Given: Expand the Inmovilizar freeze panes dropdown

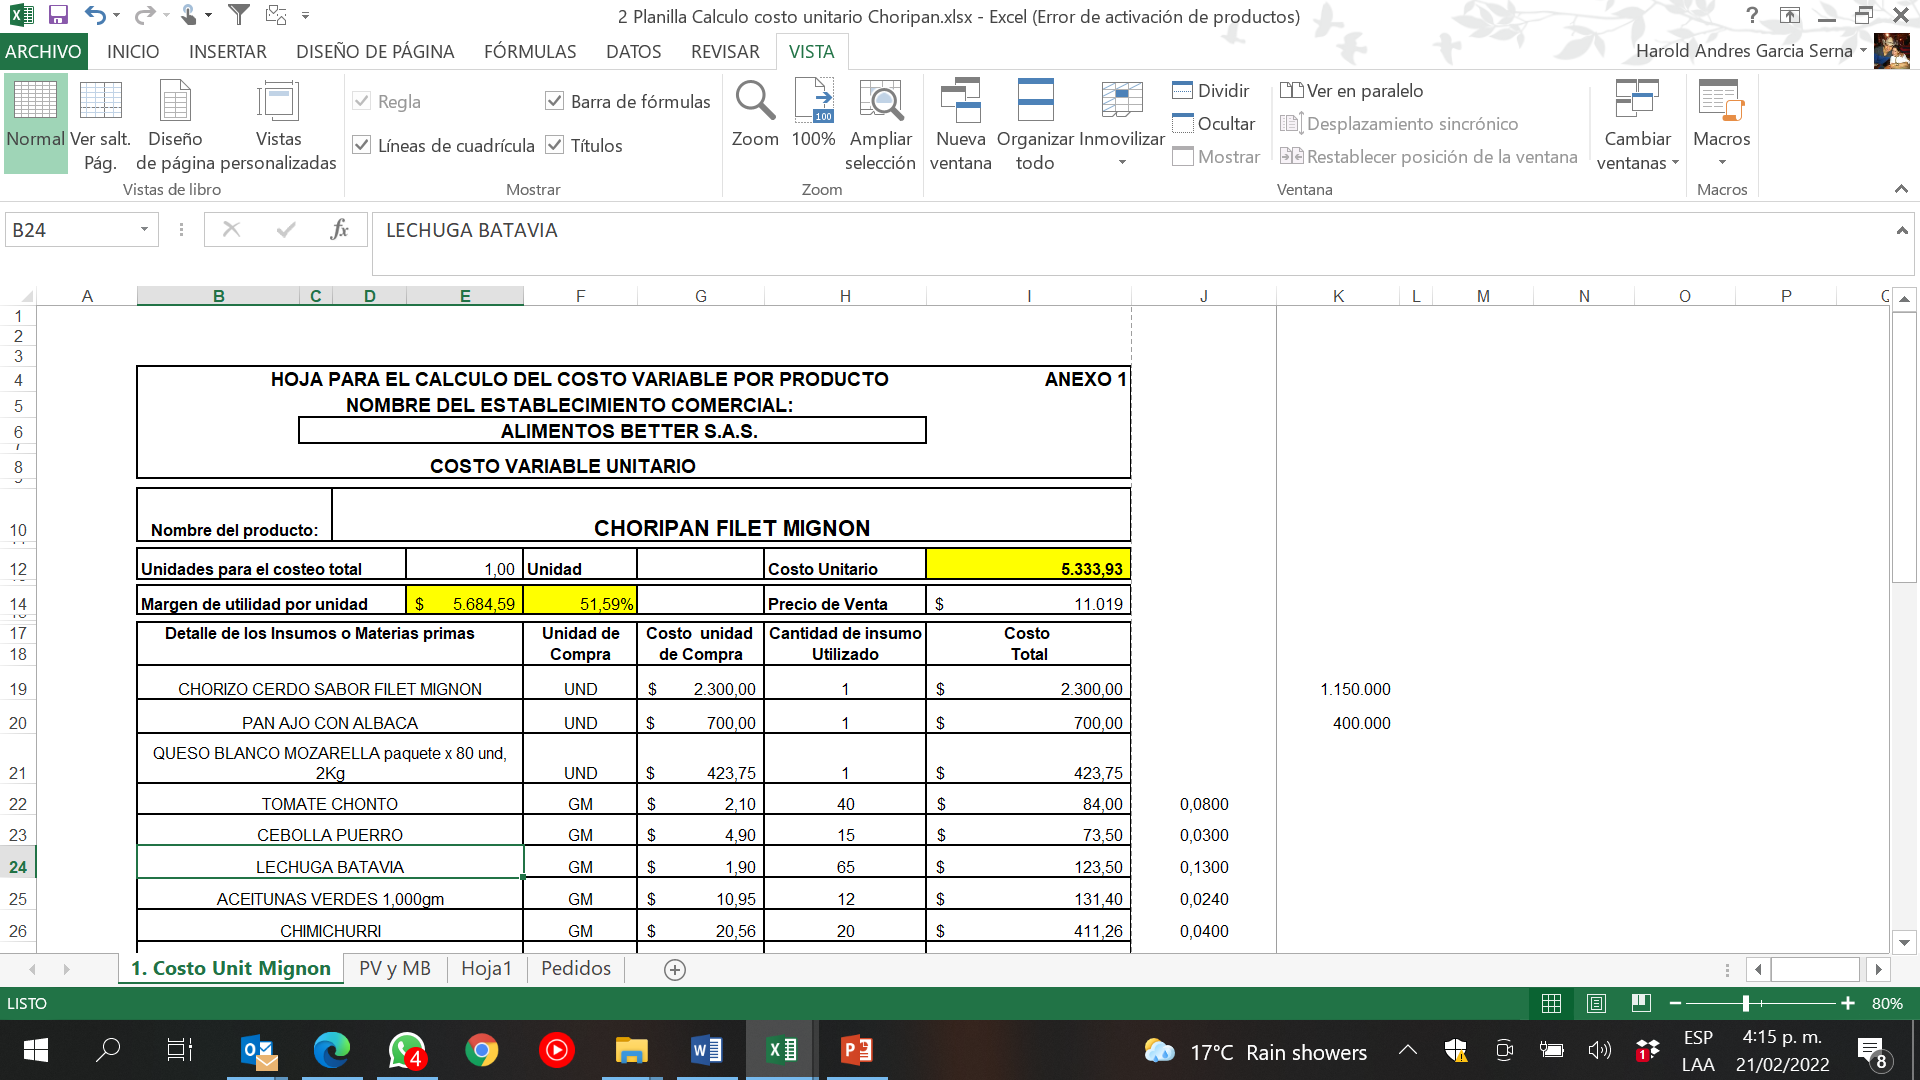Looking at the screenshot, I should pyautogui.click(x=1122, y=162).
